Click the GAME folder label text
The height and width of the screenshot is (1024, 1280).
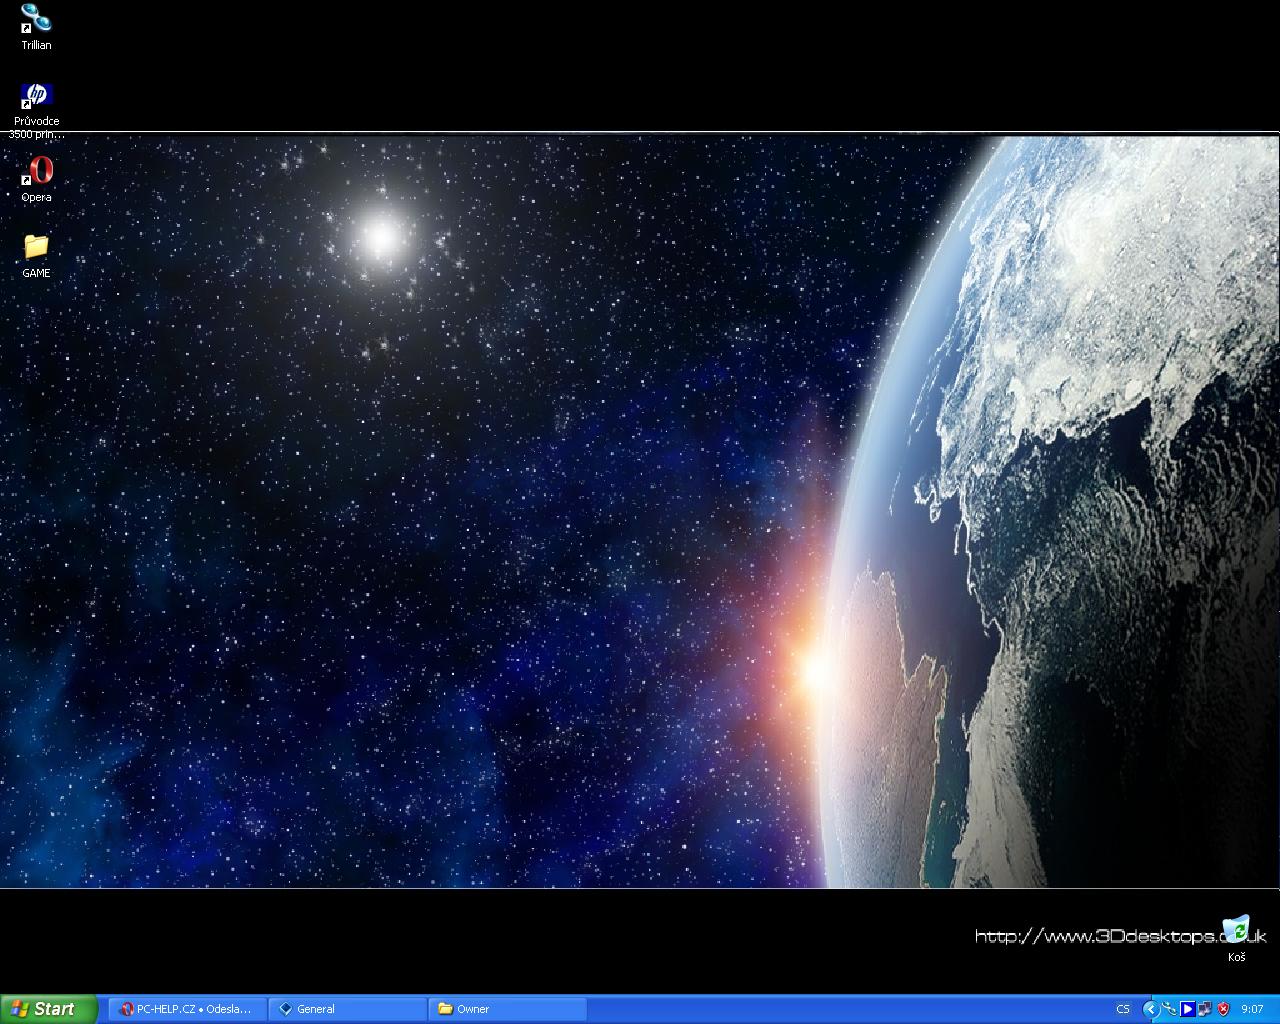tap(36, 273)
